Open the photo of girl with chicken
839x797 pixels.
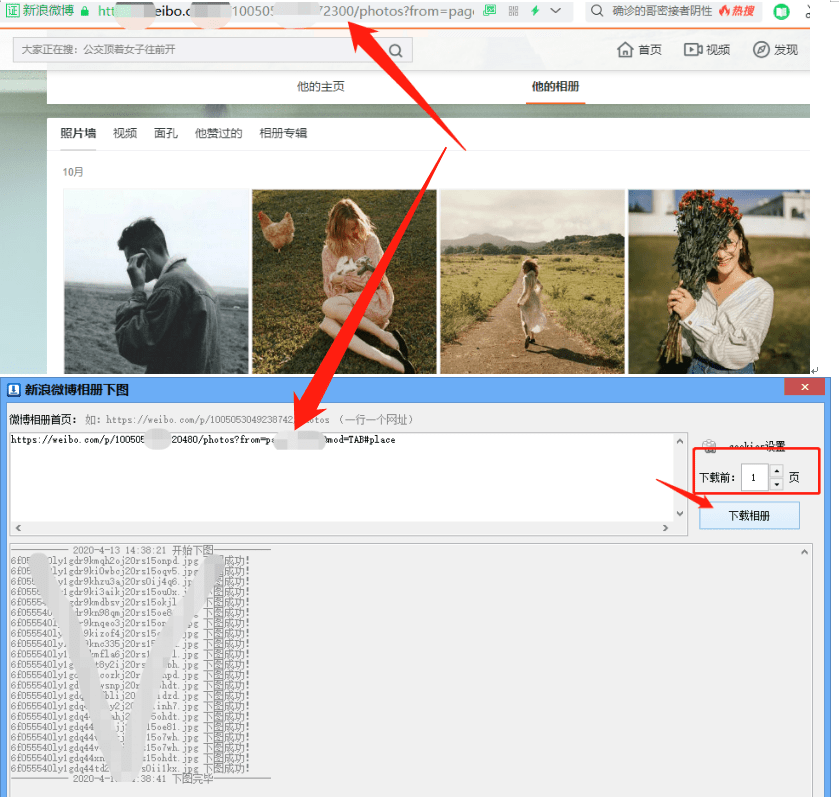coord(344,281)
